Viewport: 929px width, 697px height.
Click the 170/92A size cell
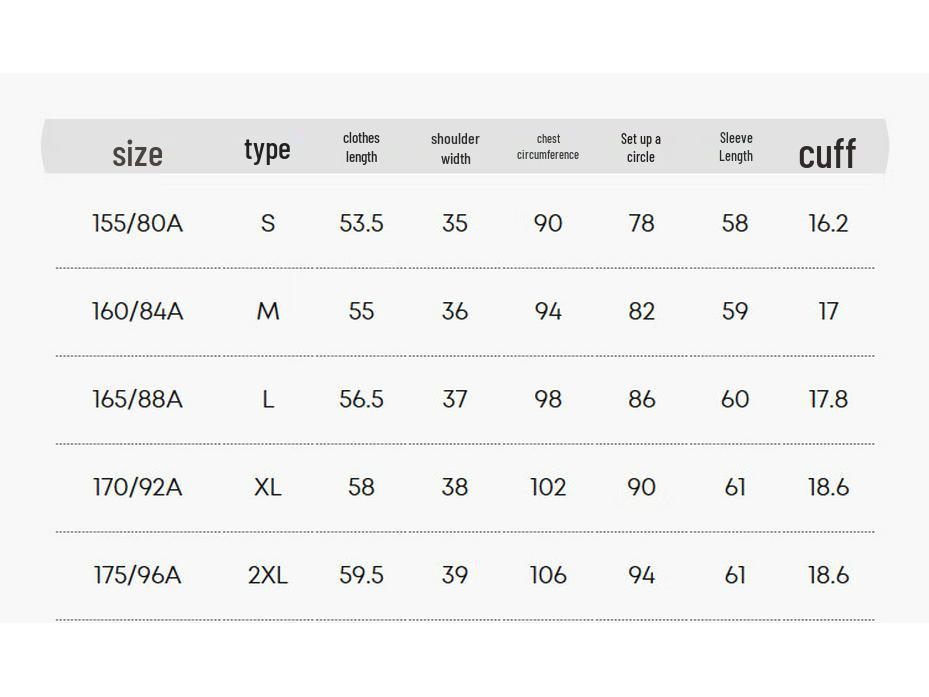(x=138, y=487)
